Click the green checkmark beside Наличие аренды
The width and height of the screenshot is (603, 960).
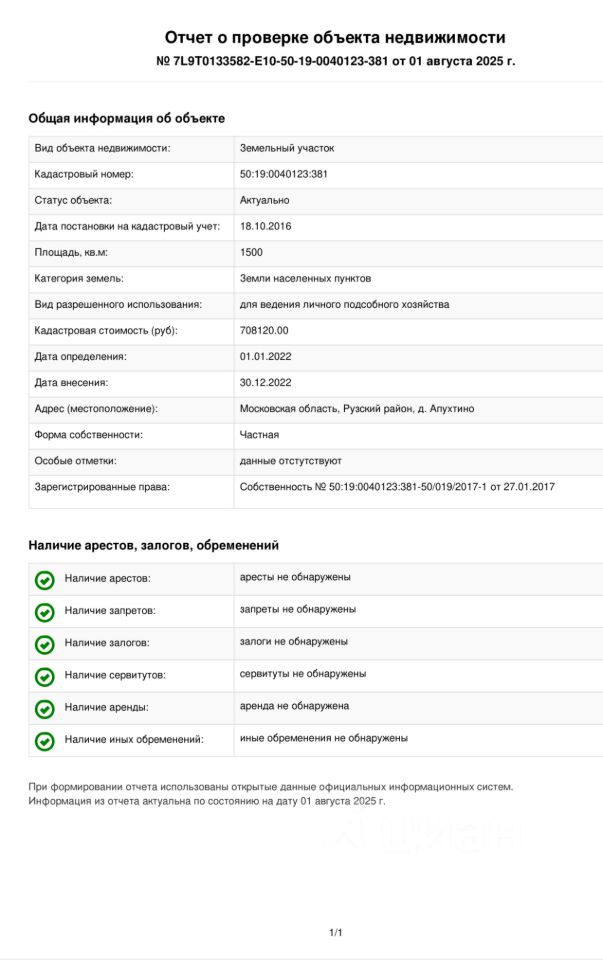(x=44, y=709)
